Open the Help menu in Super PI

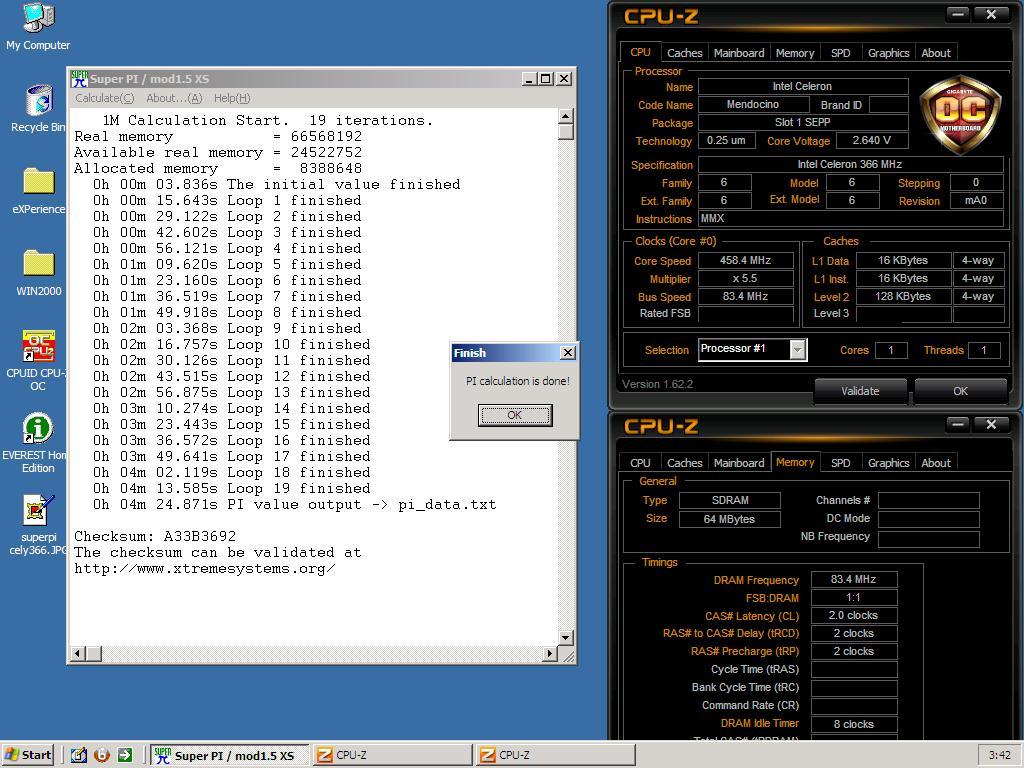pyautogui.click(x=232, y=98)
